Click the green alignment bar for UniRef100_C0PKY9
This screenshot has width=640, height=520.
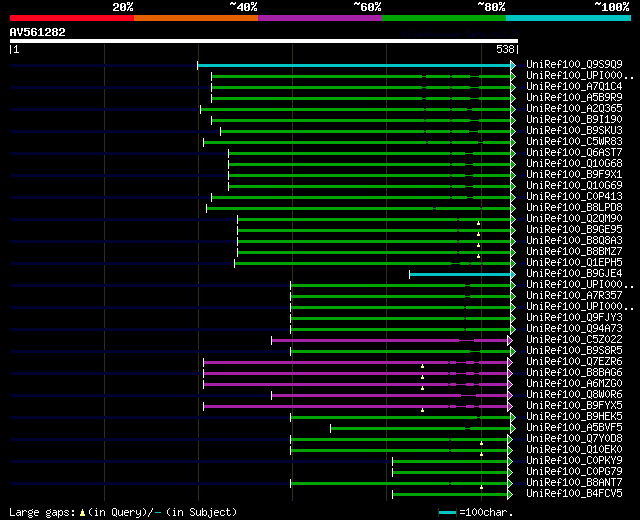point(450,462)
